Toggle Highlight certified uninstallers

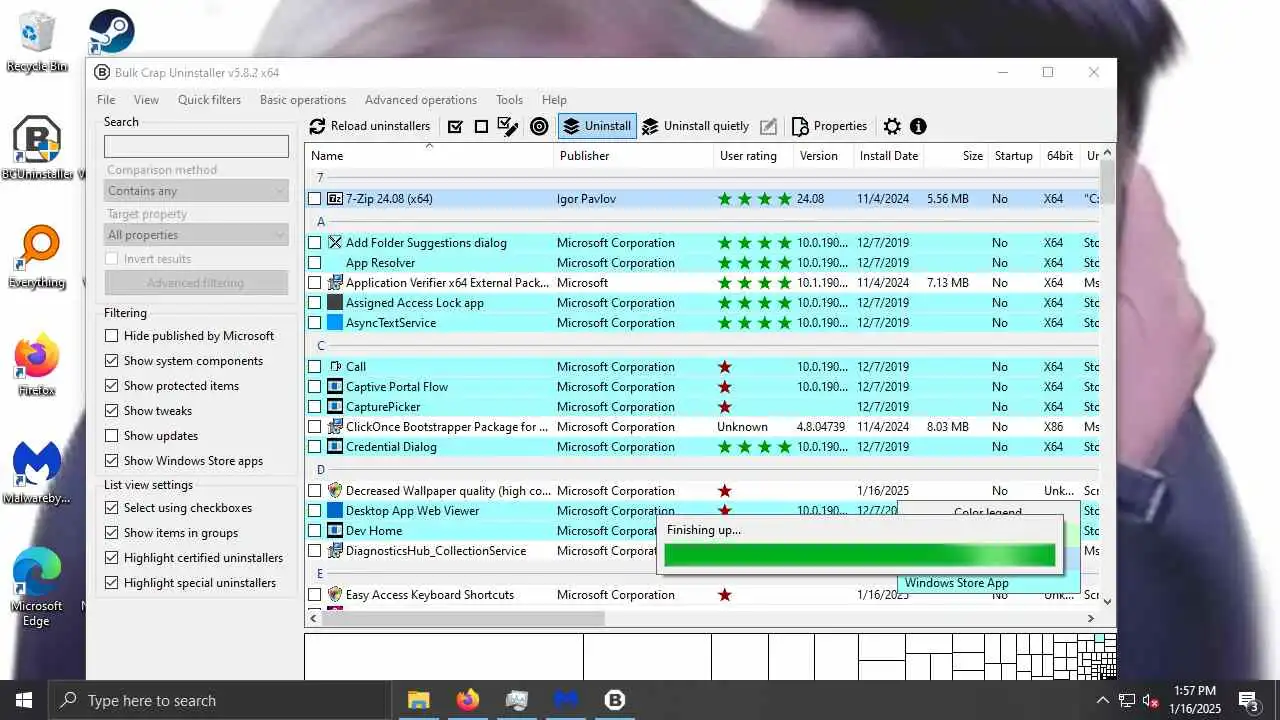[112, 558]
